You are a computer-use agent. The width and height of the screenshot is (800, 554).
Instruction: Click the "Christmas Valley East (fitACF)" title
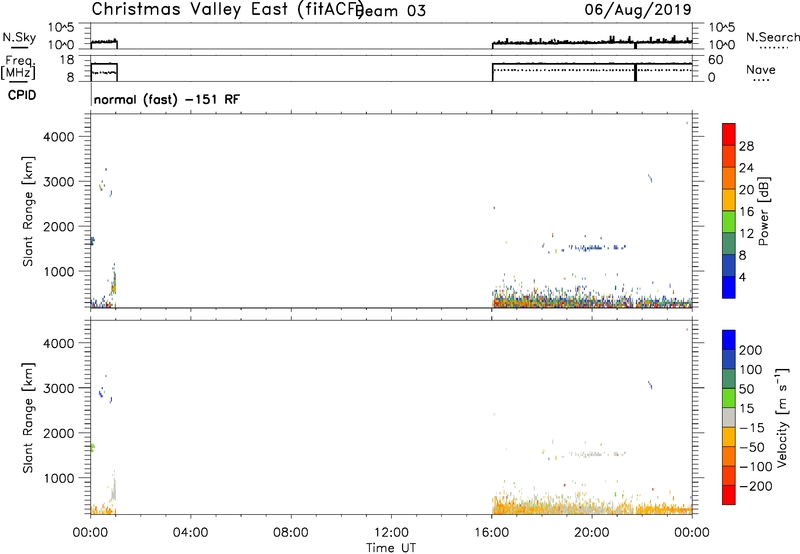[228, 9]
